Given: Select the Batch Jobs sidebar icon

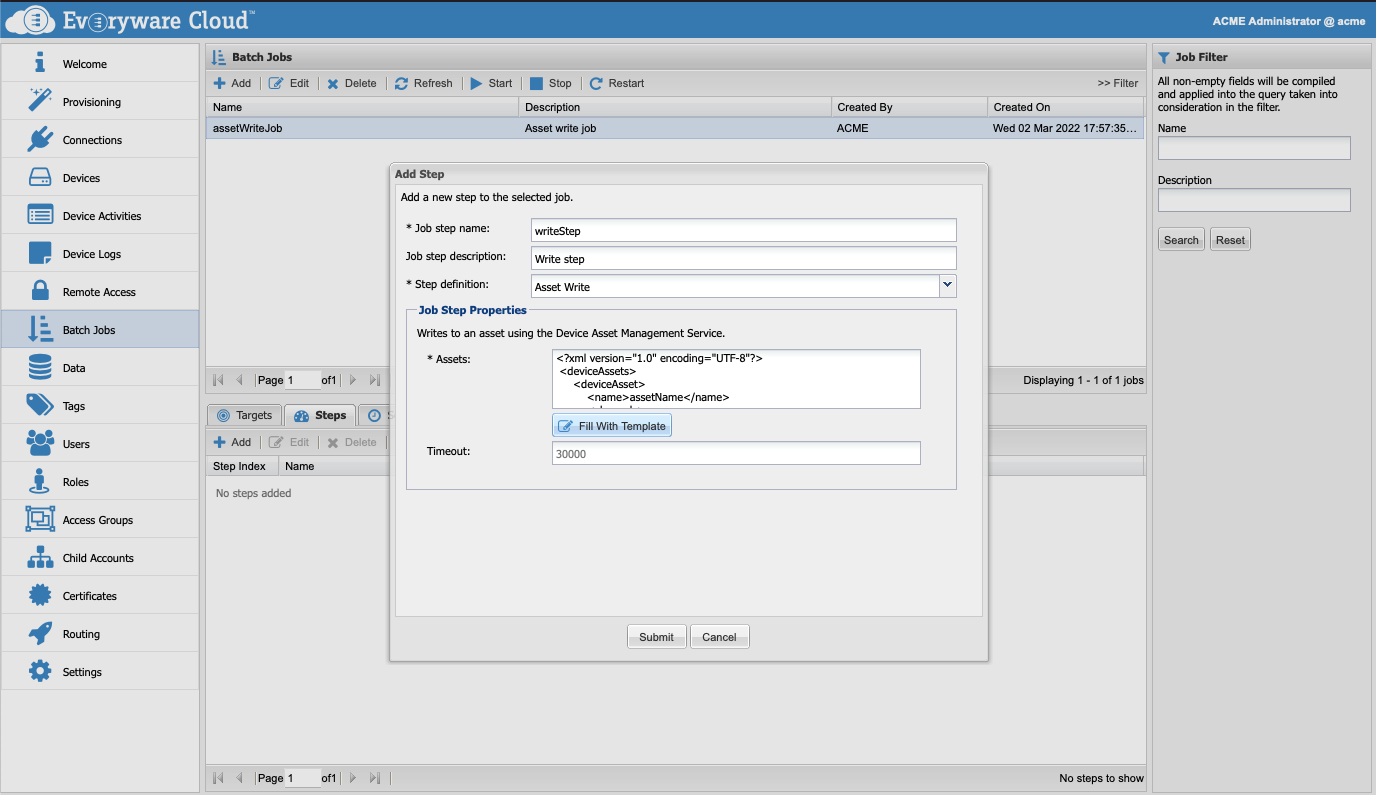Looking at the screenshot, I should [x=40, y=329].
